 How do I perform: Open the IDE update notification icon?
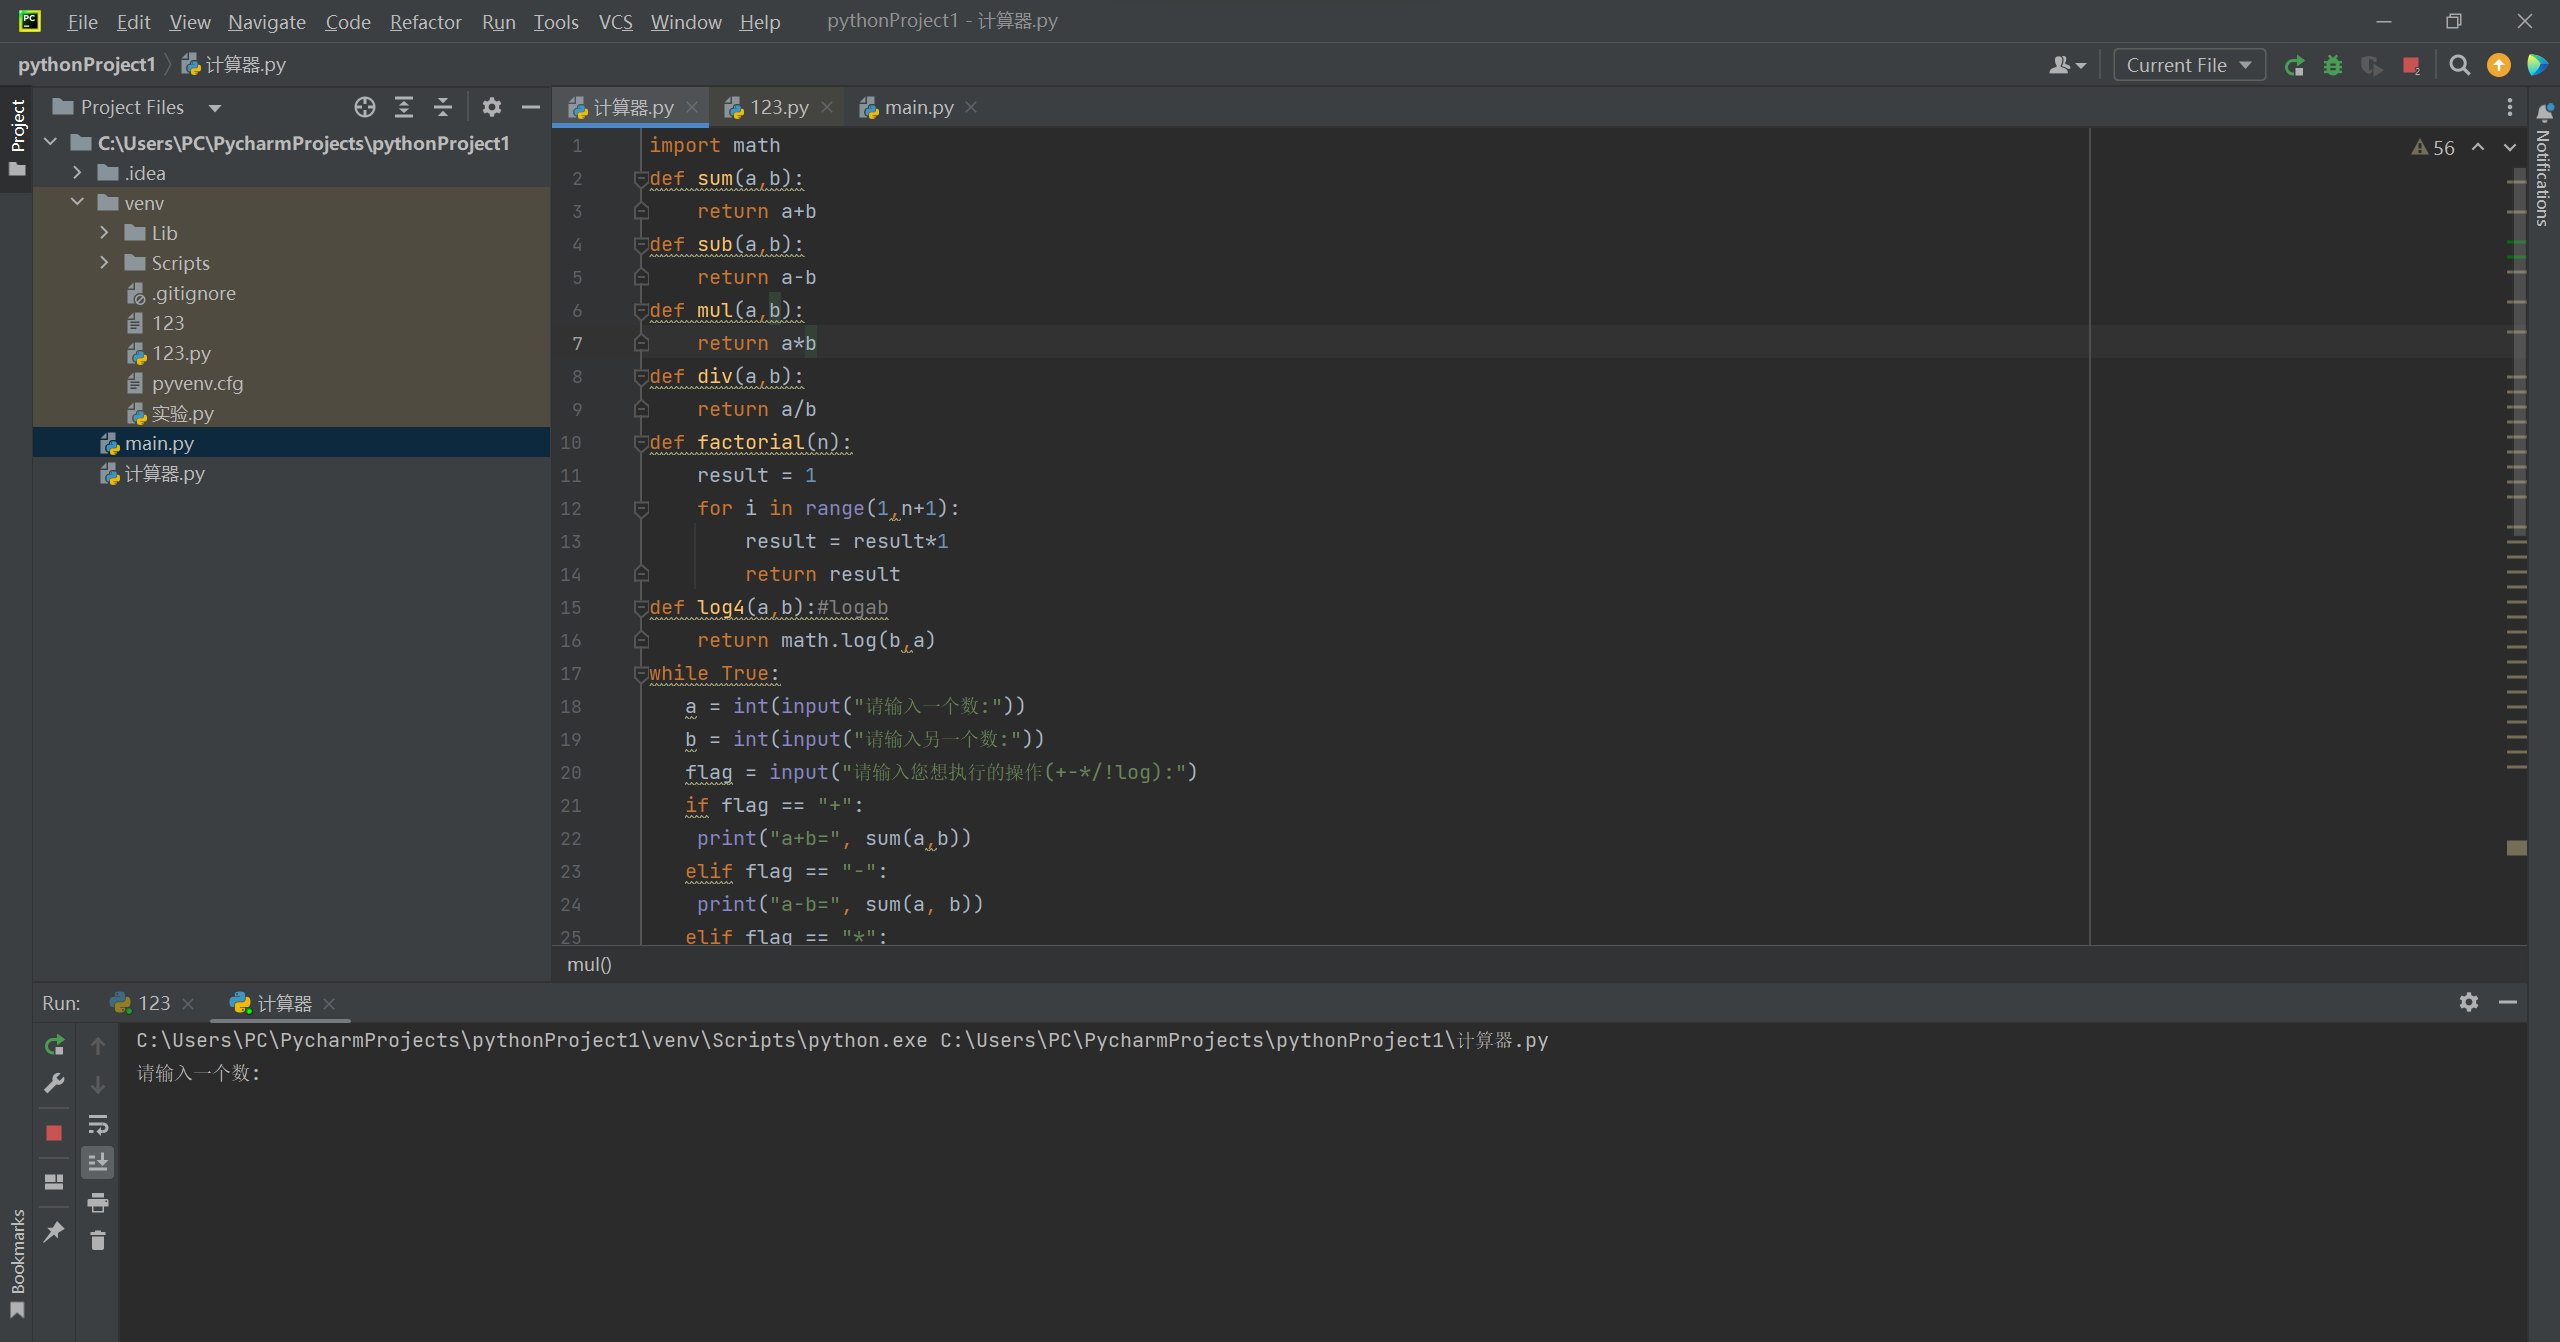(x=2499, y=66)
